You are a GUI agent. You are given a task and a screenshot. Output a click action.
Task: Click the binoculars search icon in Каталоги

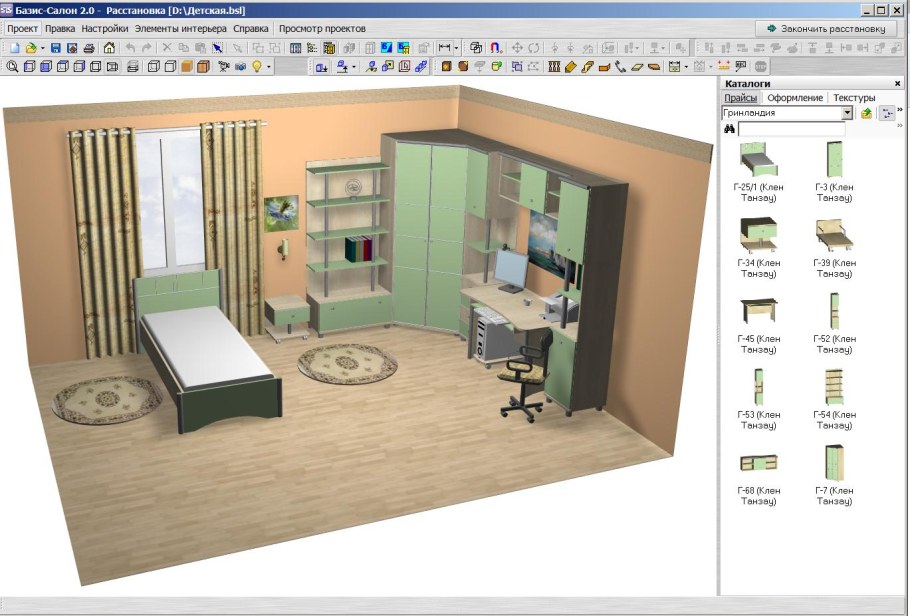click(x=730, y=128)
